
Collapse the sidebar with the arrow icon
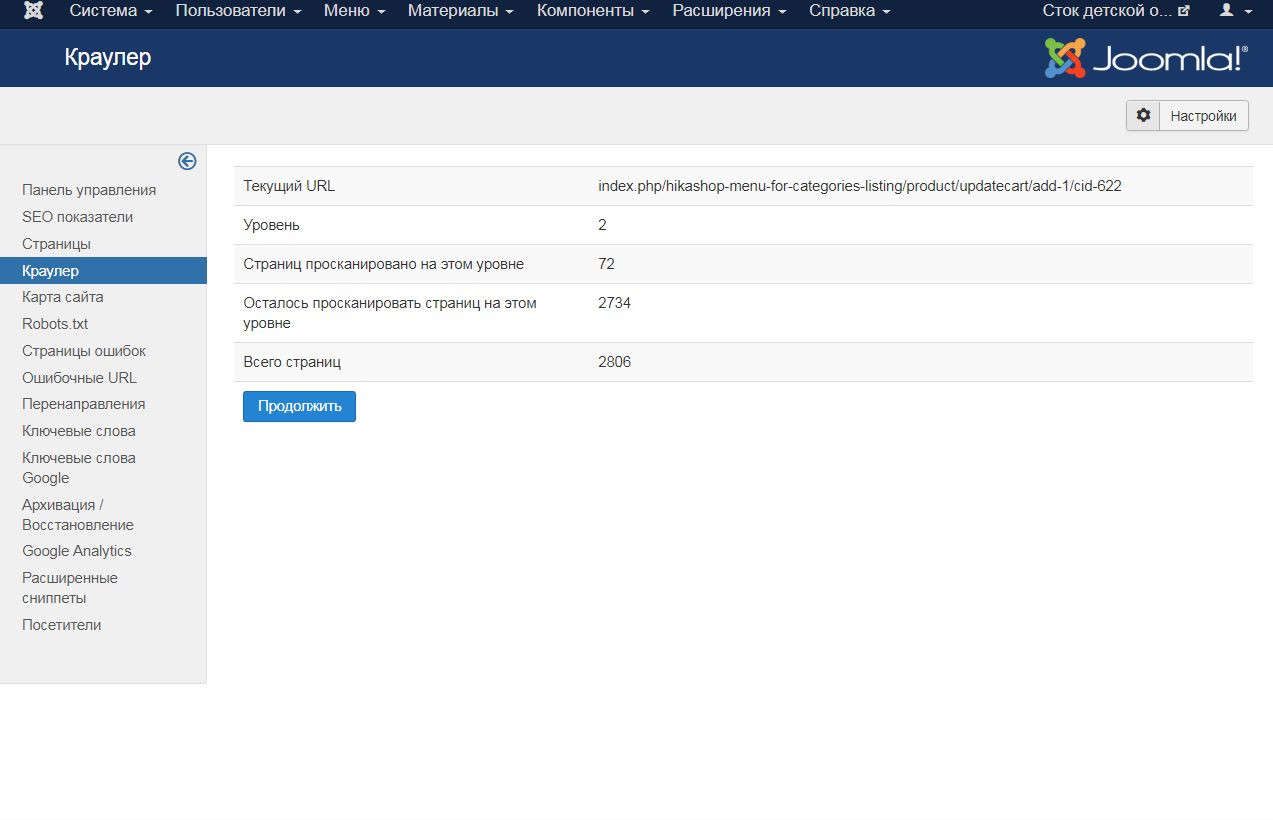[187, 161]
